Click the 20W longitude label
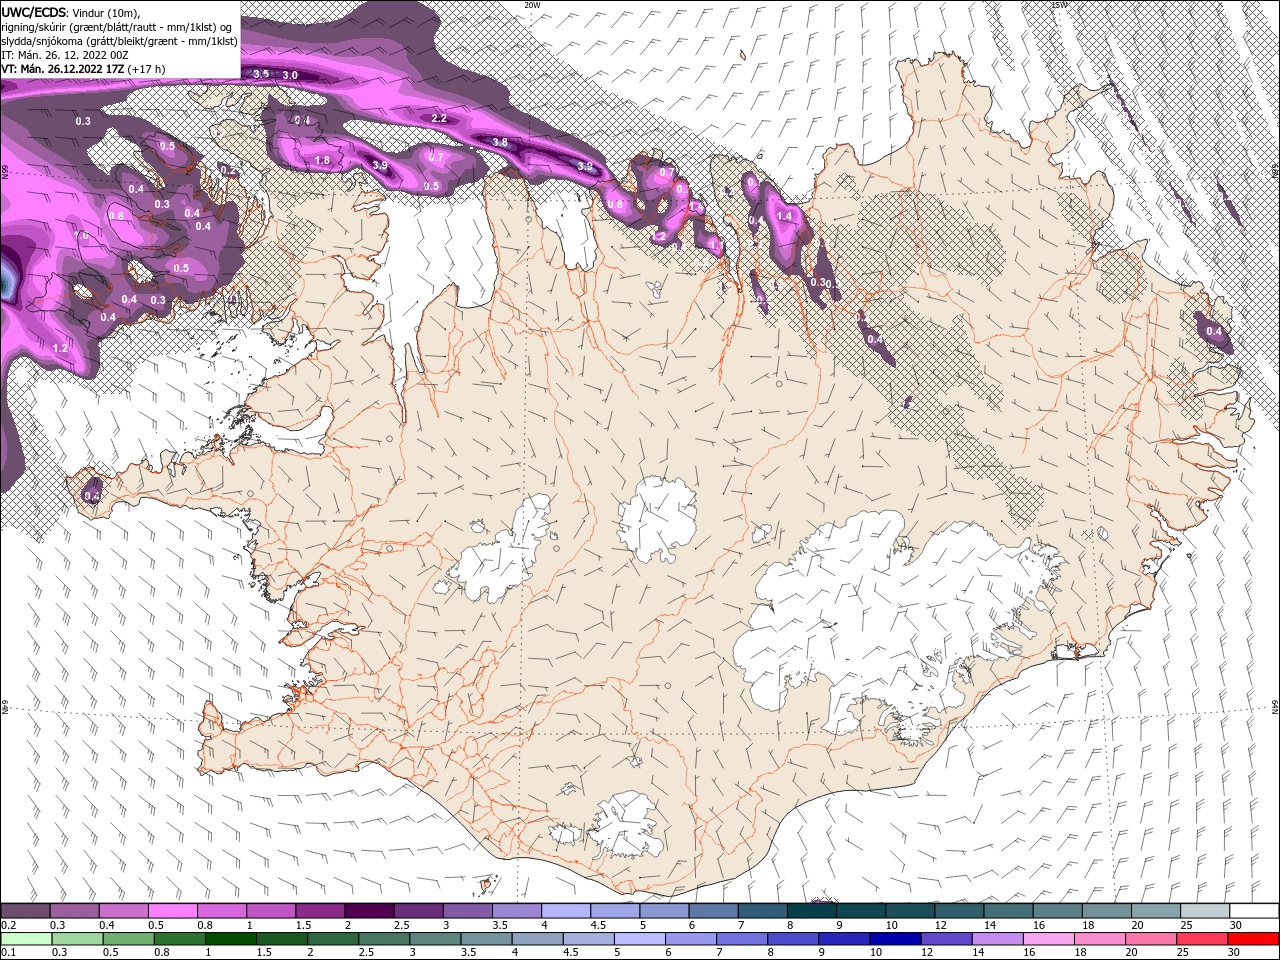The image size is (1280, 960). 532,5
